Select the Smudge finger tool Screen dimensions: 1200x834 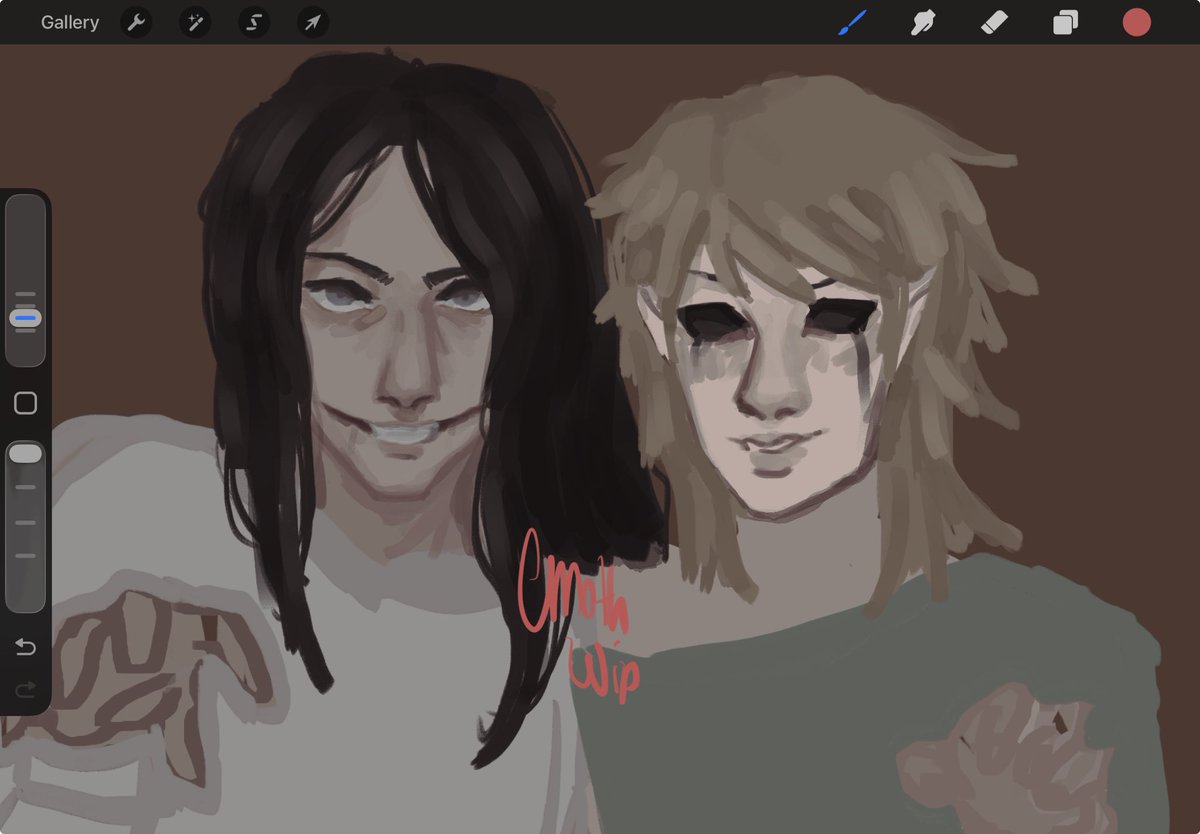pyautogui.click(x=923, y=22)
